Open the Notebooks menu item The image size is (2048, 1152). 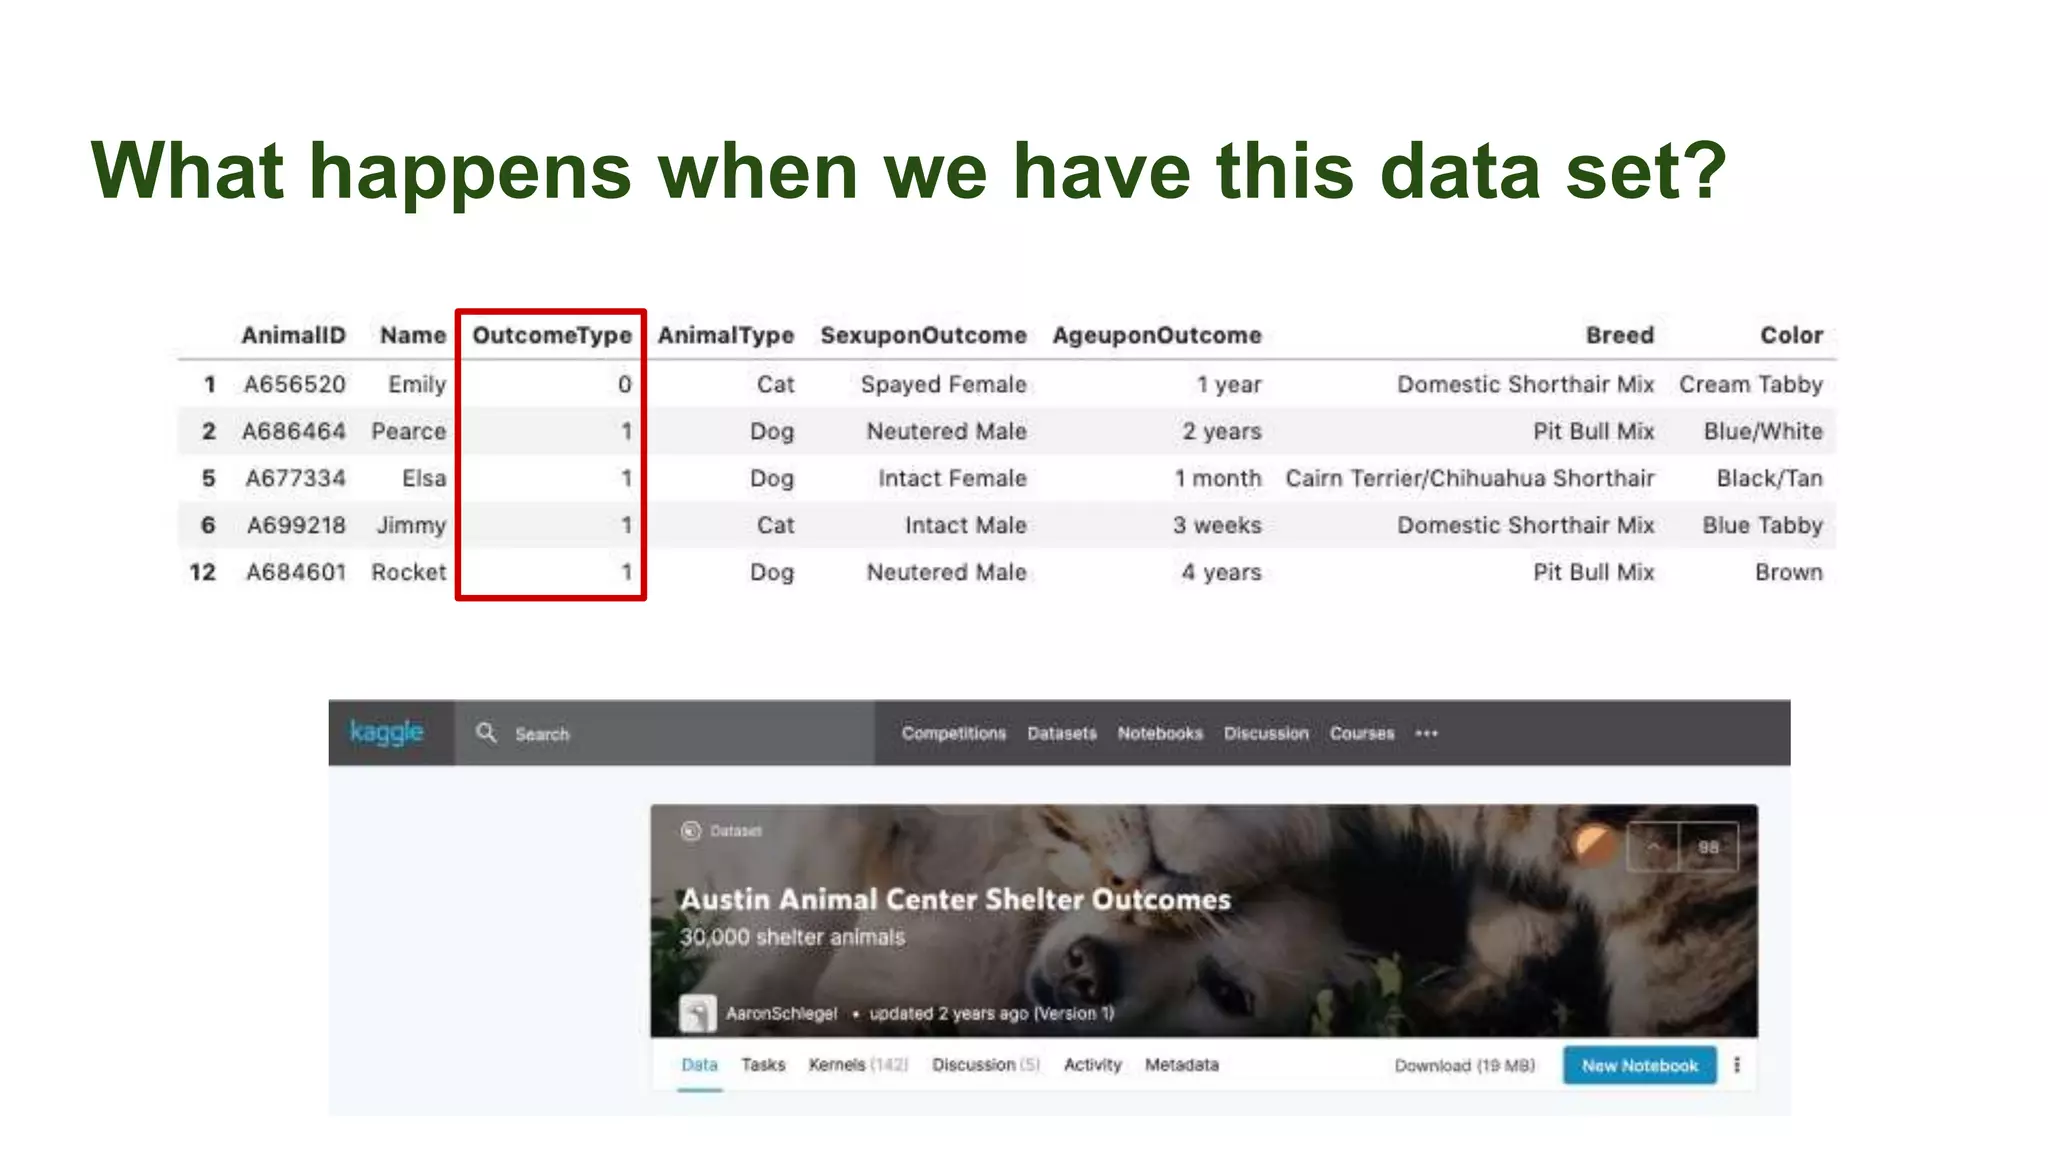pos(1160,733)
